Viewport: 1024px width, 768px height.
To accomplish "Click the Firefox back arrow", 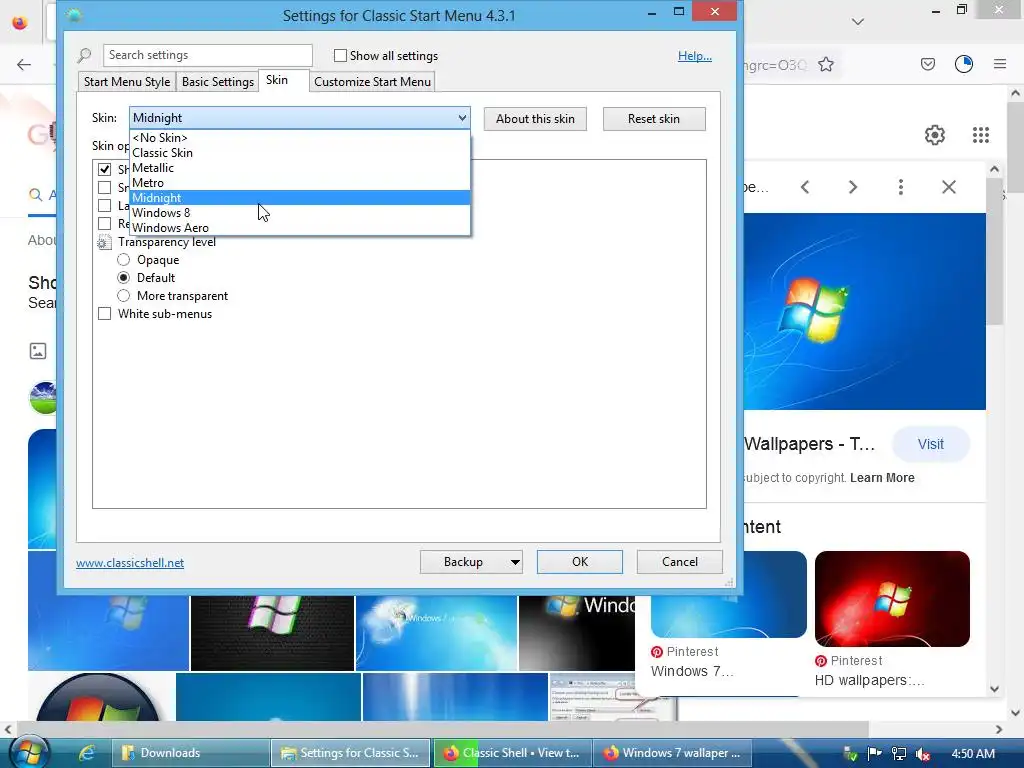I will (24, 64).
